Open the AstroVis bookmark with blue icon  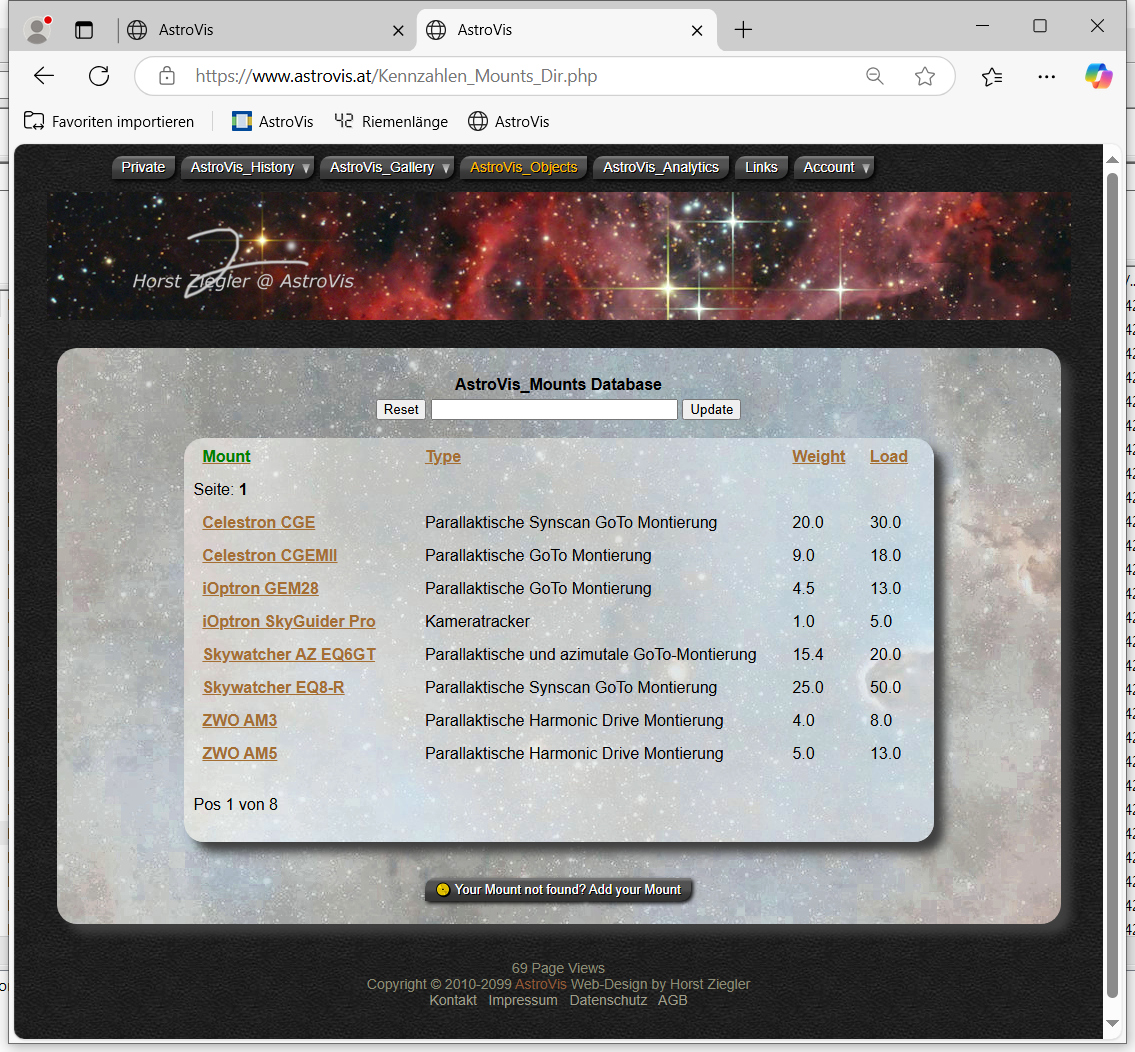pyautogui.click(x=272, y=122)
